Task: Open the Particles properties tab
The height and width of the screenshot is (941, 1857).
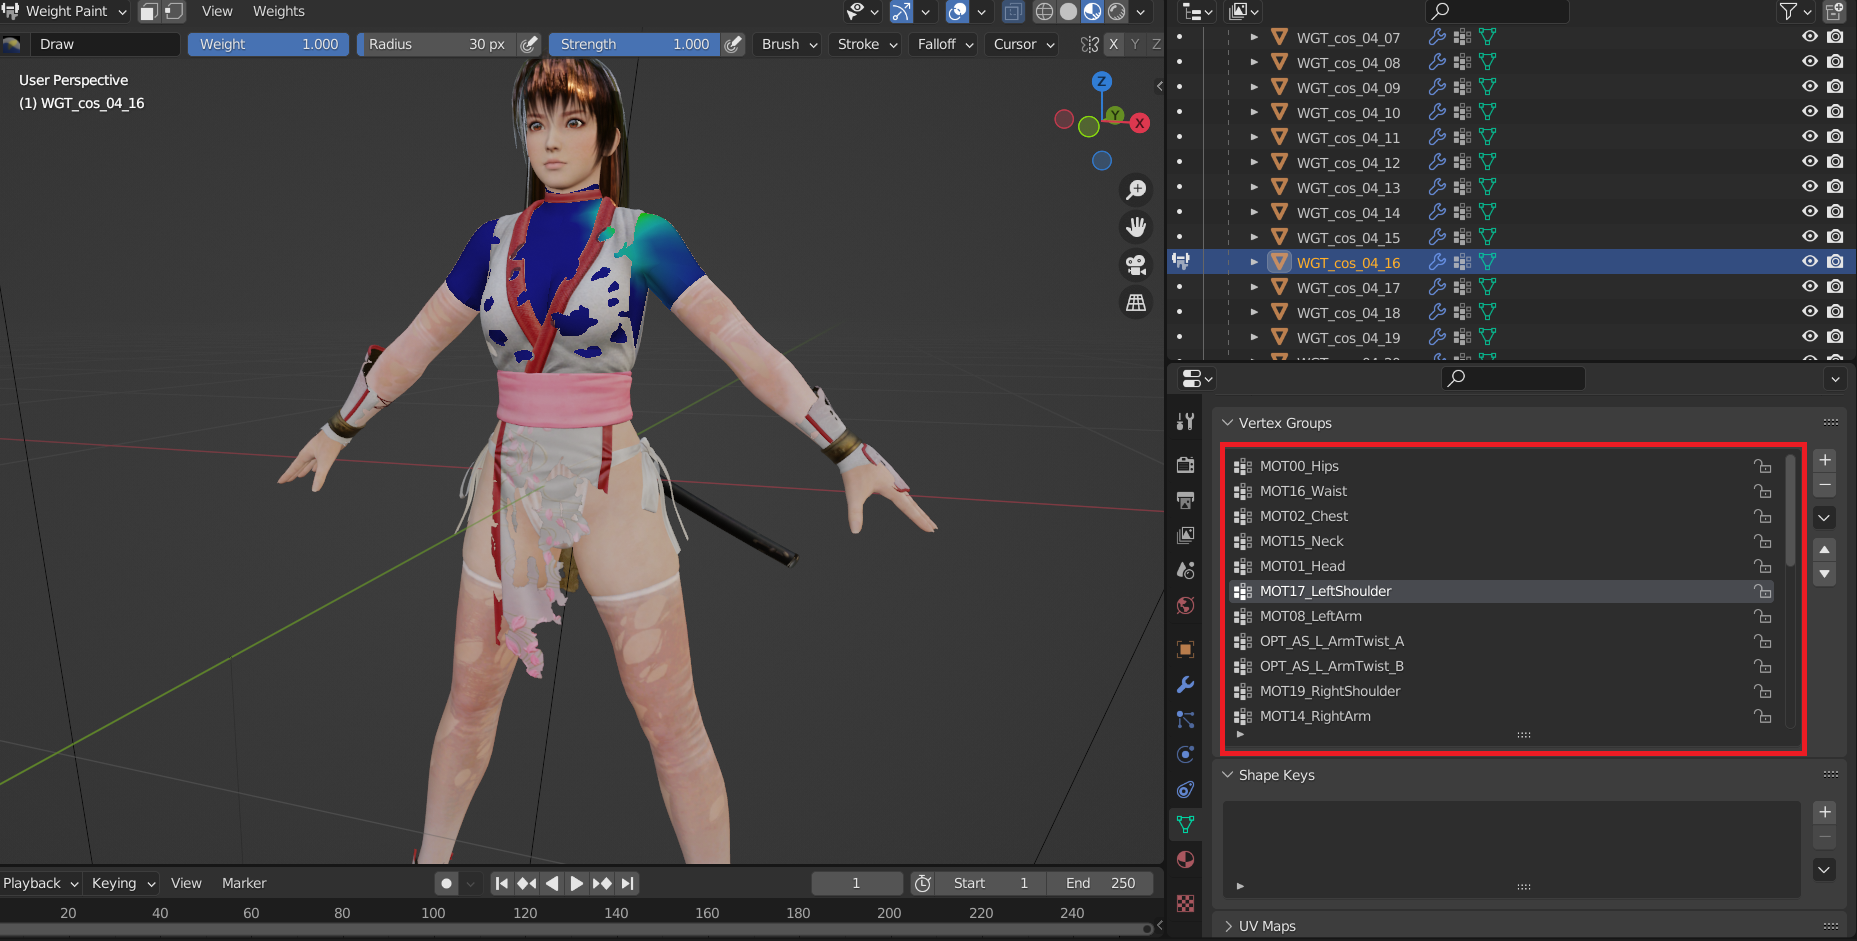Action: point(1185,719)
